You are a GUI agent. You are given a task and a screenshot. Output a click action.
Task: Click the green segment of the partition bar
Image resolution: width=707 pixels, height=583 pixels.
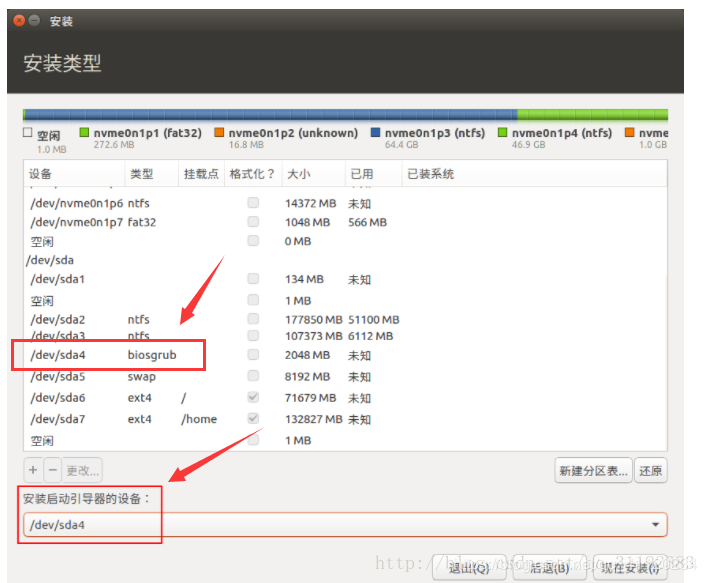(592, 115)
